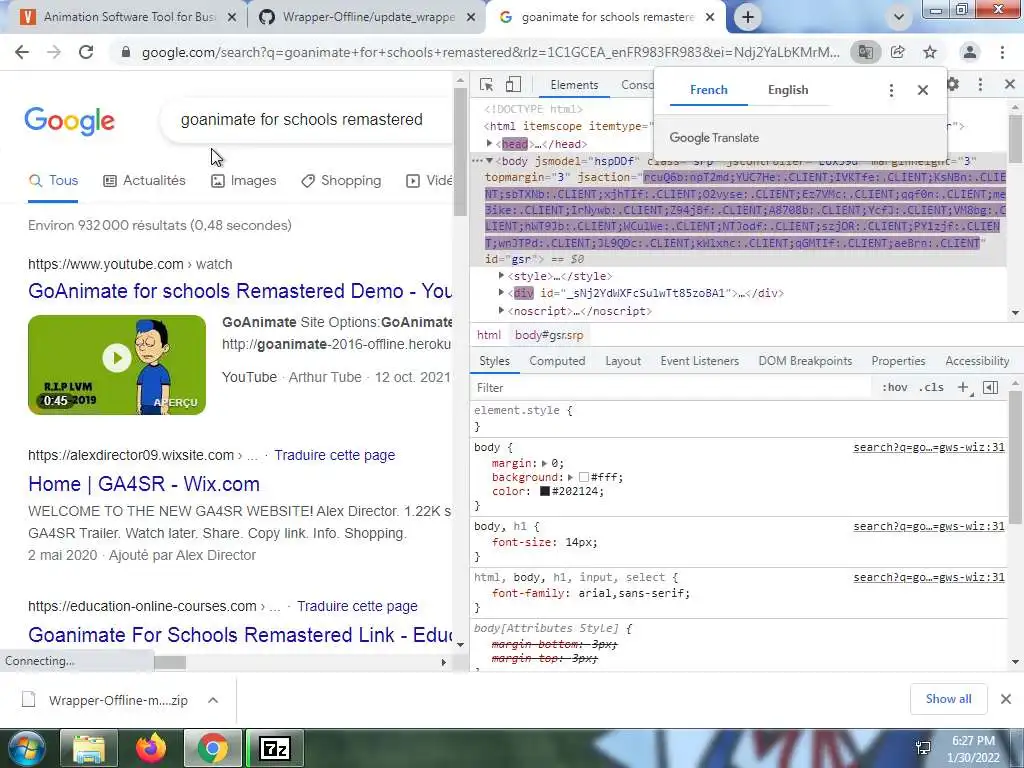Open the Chrome profile avatar menu
The height and width of the screenshot is (768, 1024).
970,52
